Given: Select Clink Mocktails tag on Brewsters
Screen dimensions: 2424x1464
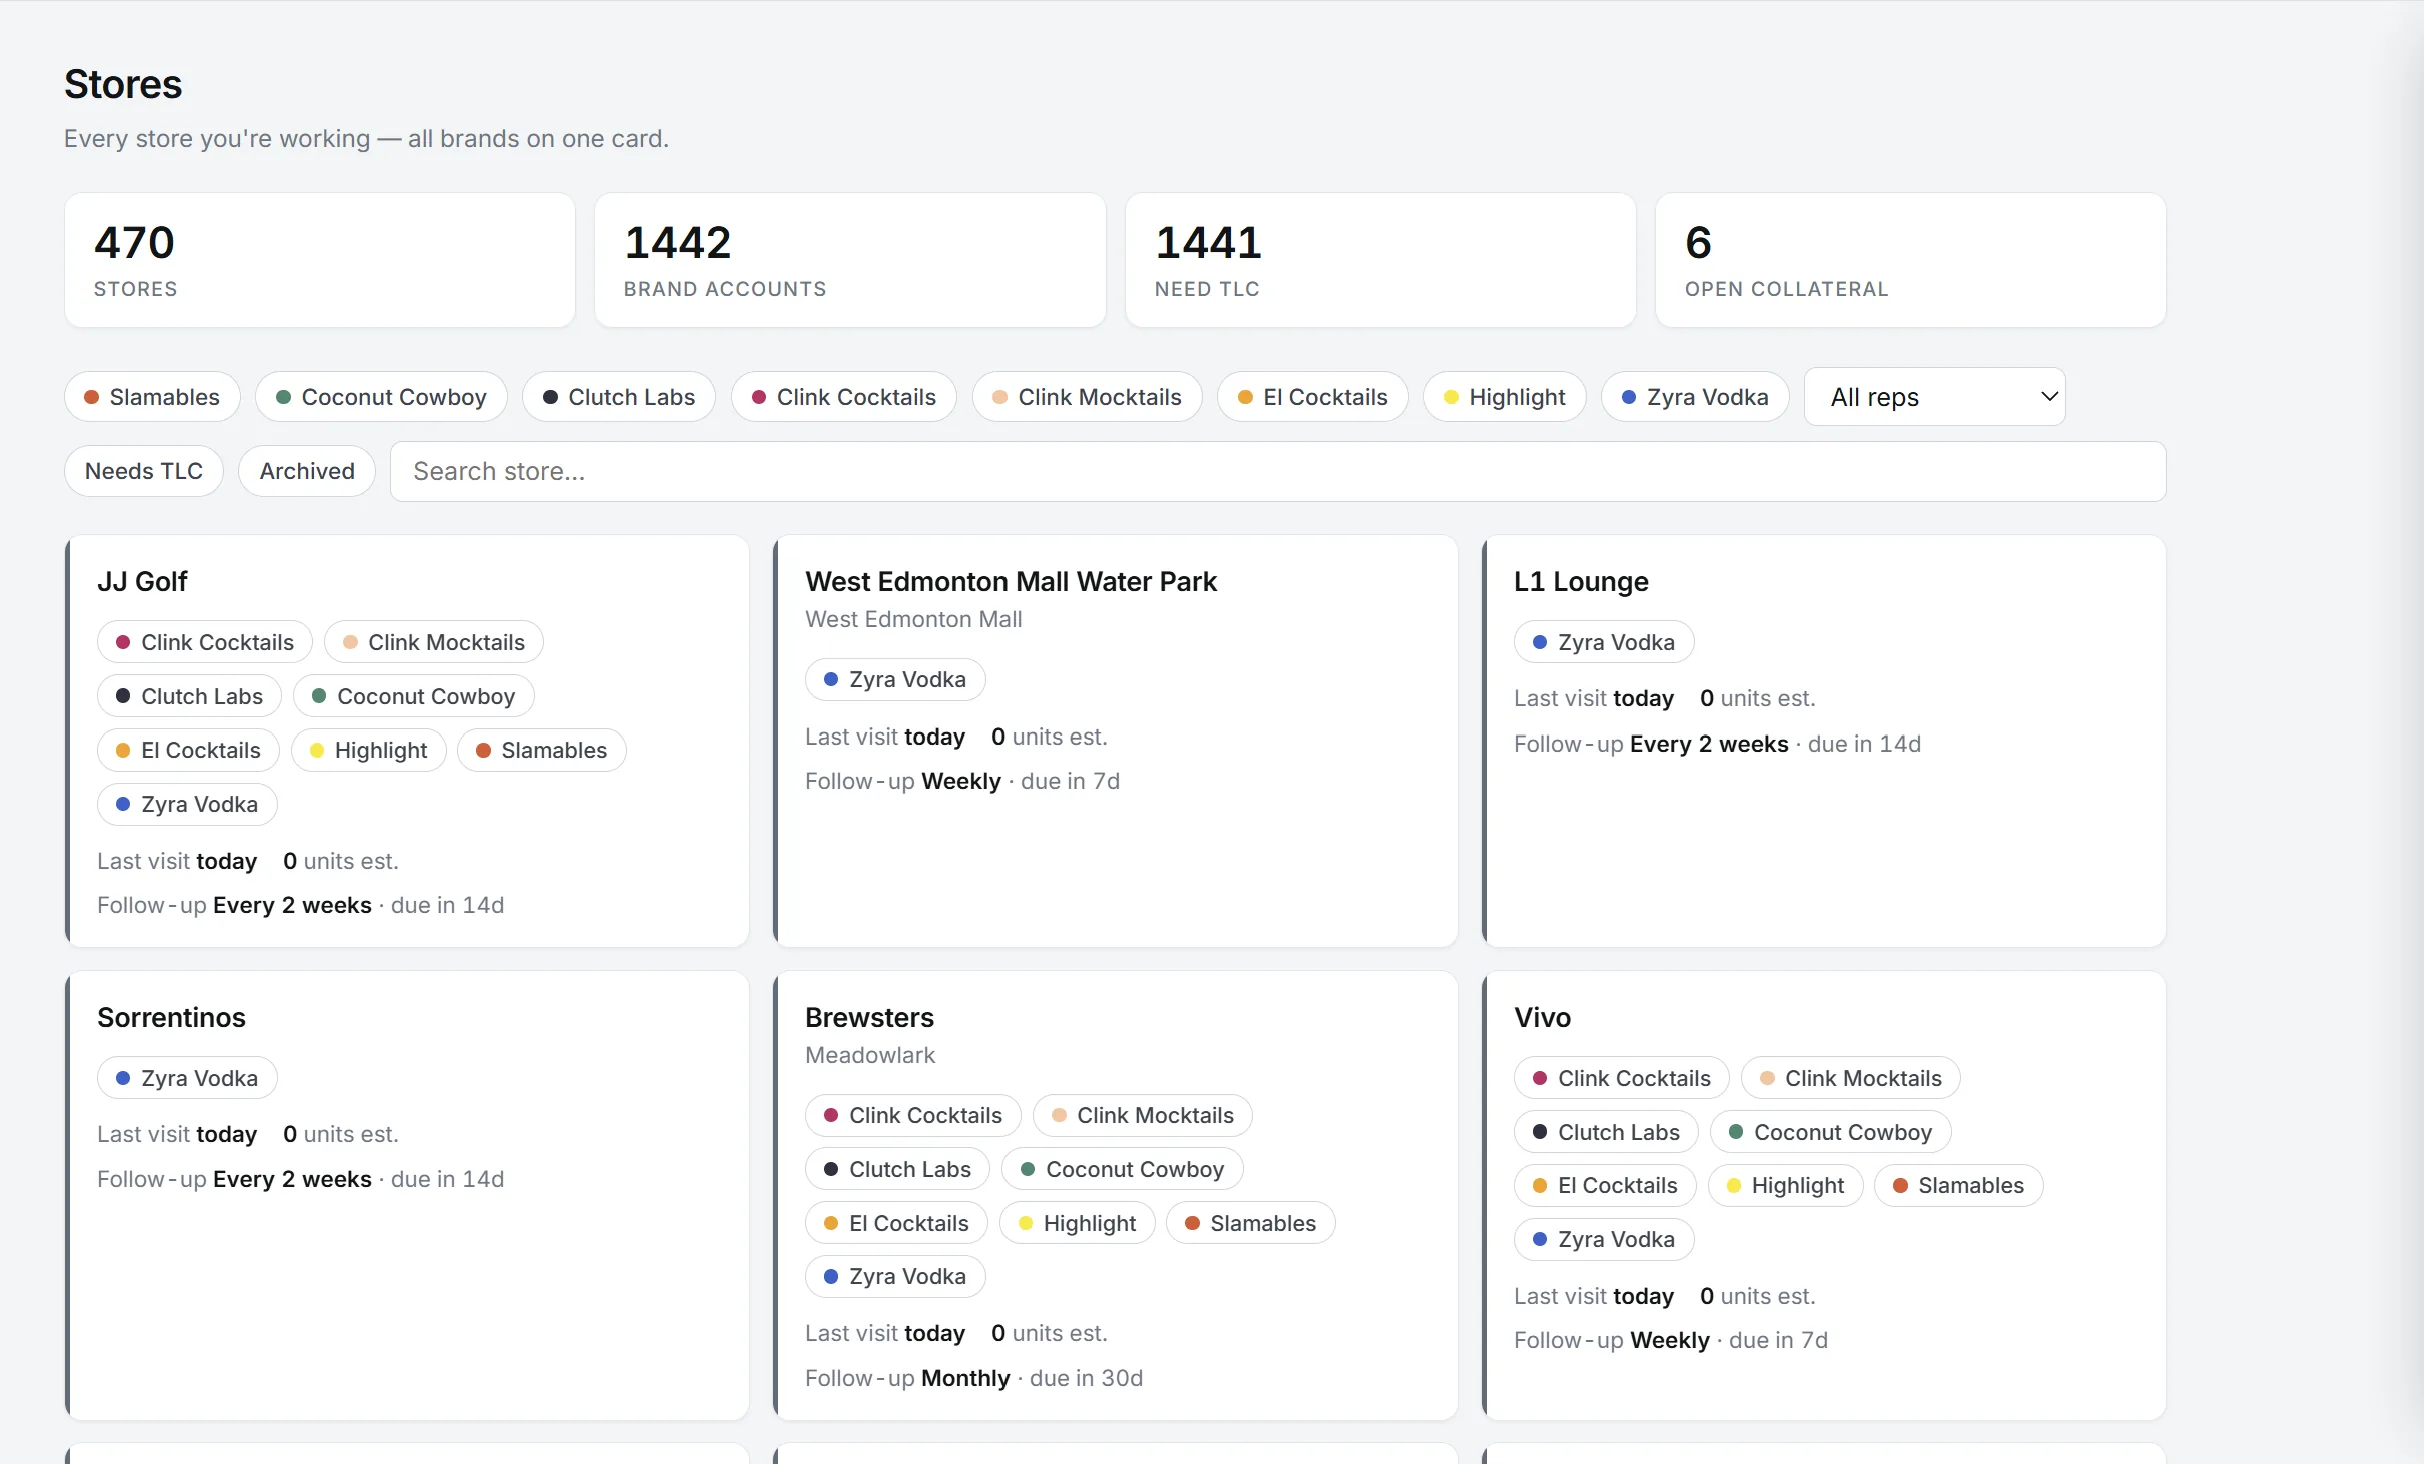Looking at the screenshot, I should [x=1143, y=1115].
